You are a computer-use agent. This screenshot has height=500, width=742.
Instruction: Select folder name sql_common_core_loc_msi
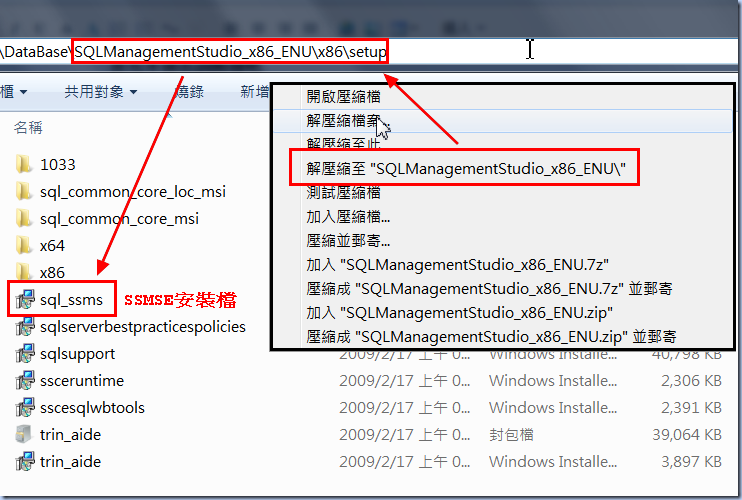(x=132, y=192)
